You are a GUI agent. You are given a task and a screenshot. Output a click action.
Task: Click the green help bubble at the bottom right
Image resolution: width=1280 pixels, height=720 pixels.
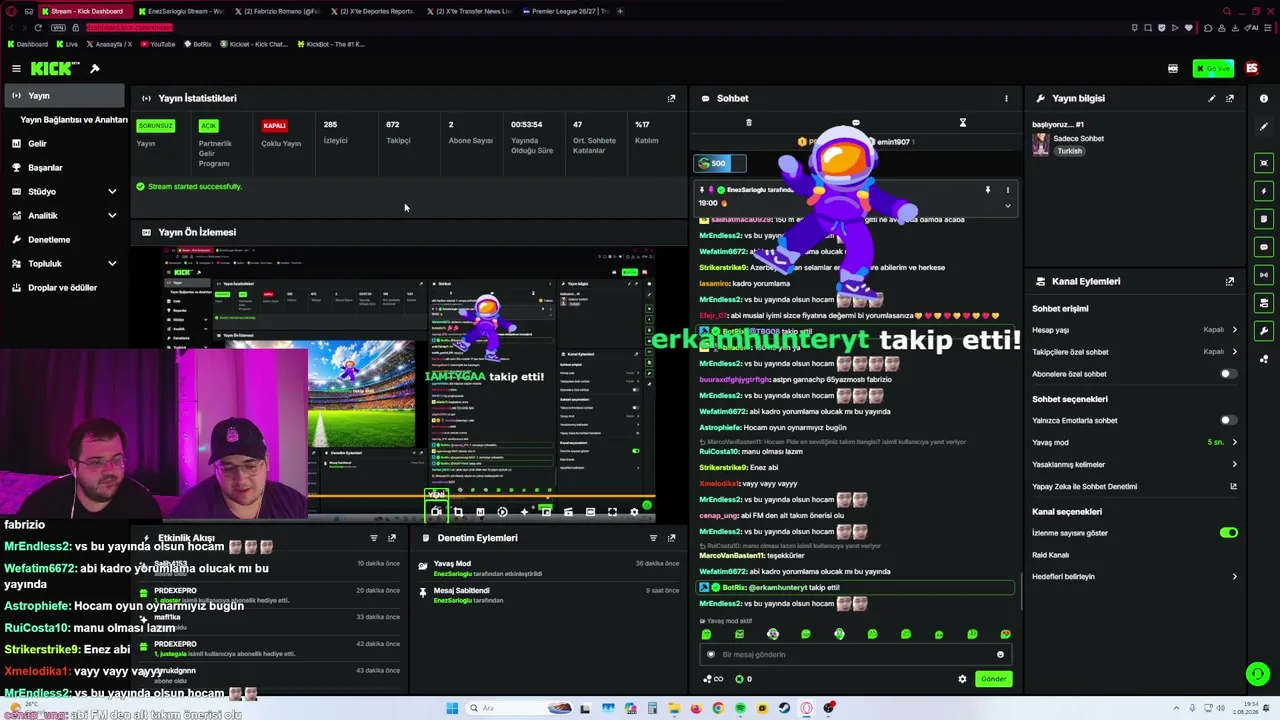1258,674
